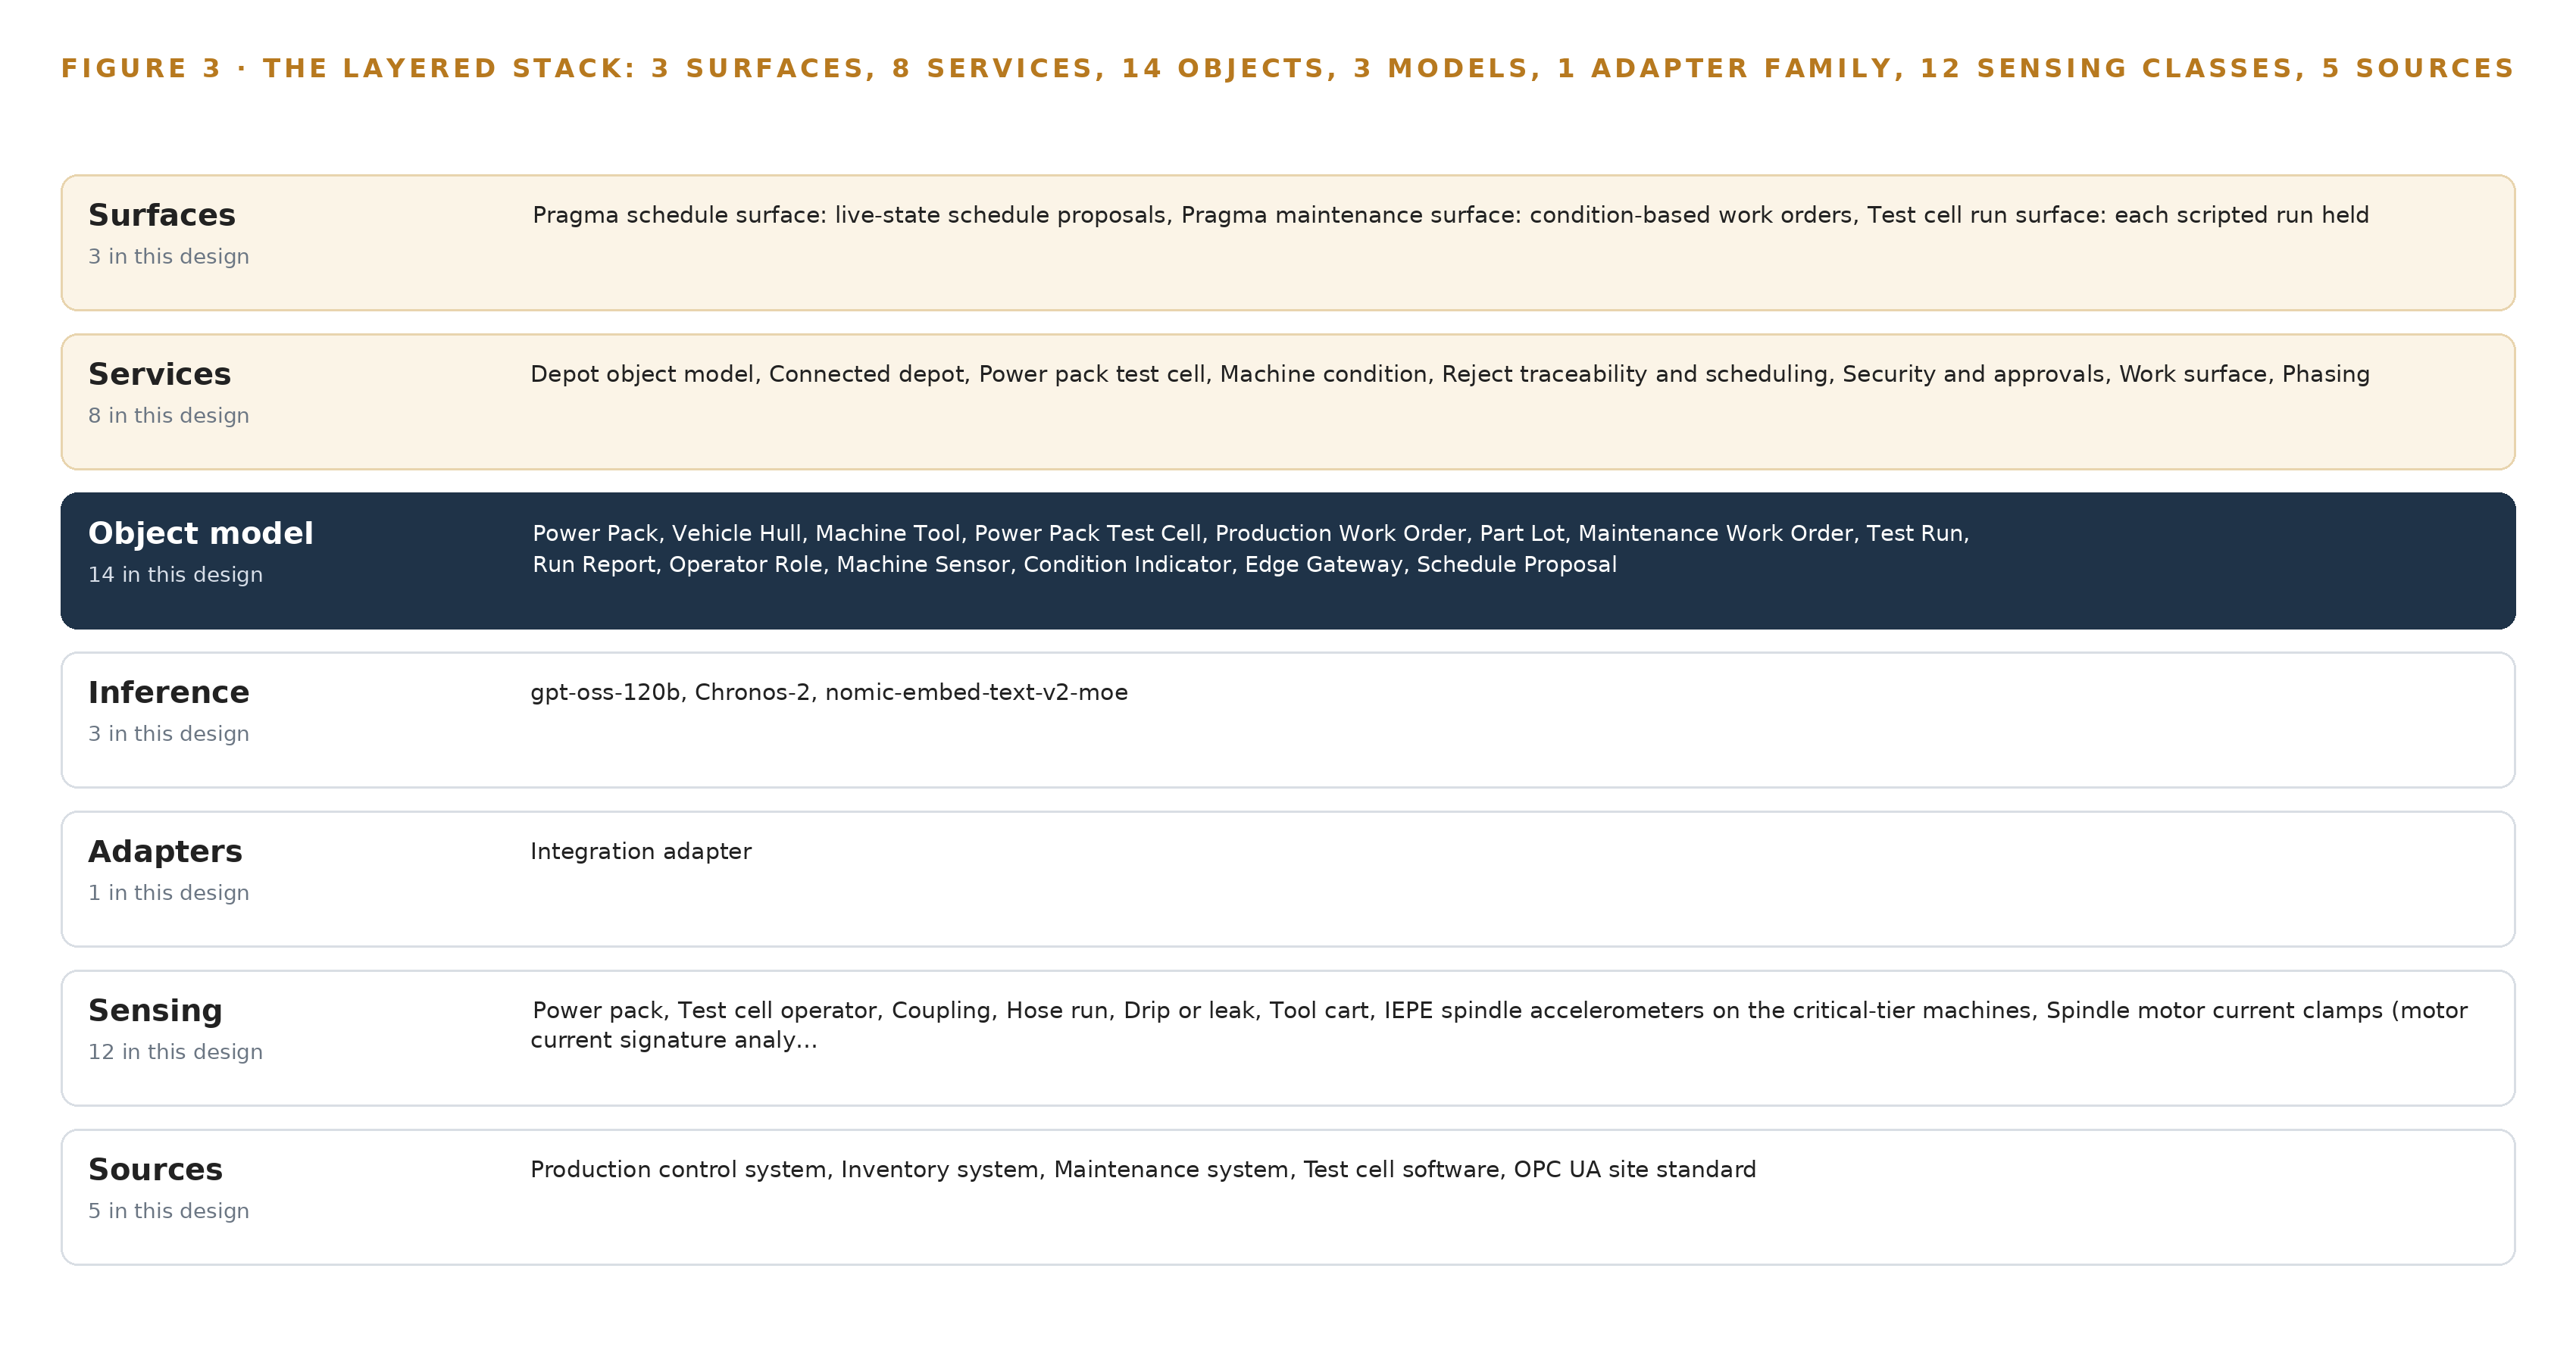Click the 'Production control system' sources list
The width and height of the screenshot is (2576, 1356).
tap(1143, 1169)
